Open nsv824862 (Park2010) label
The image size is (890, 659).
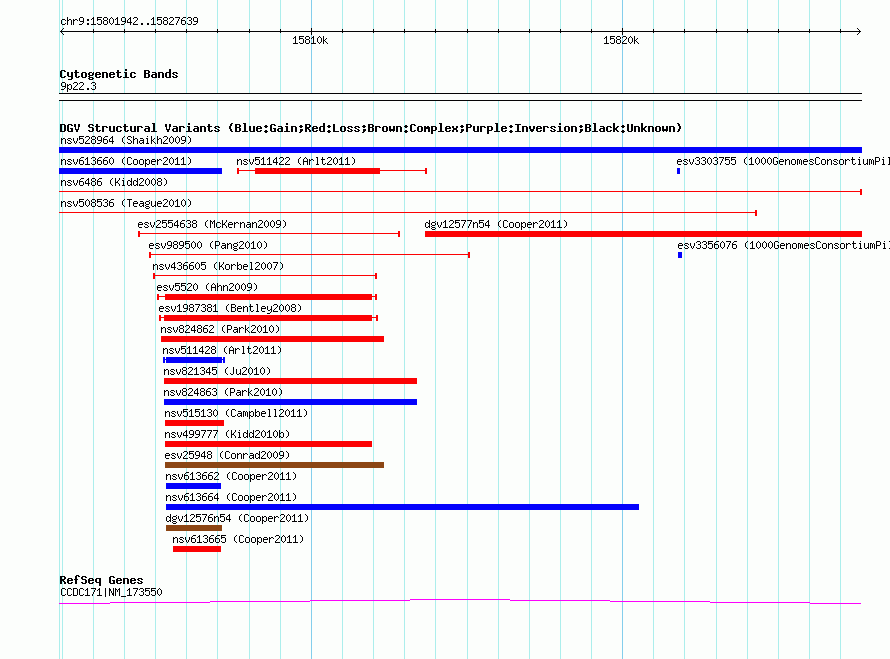(220, 329)
